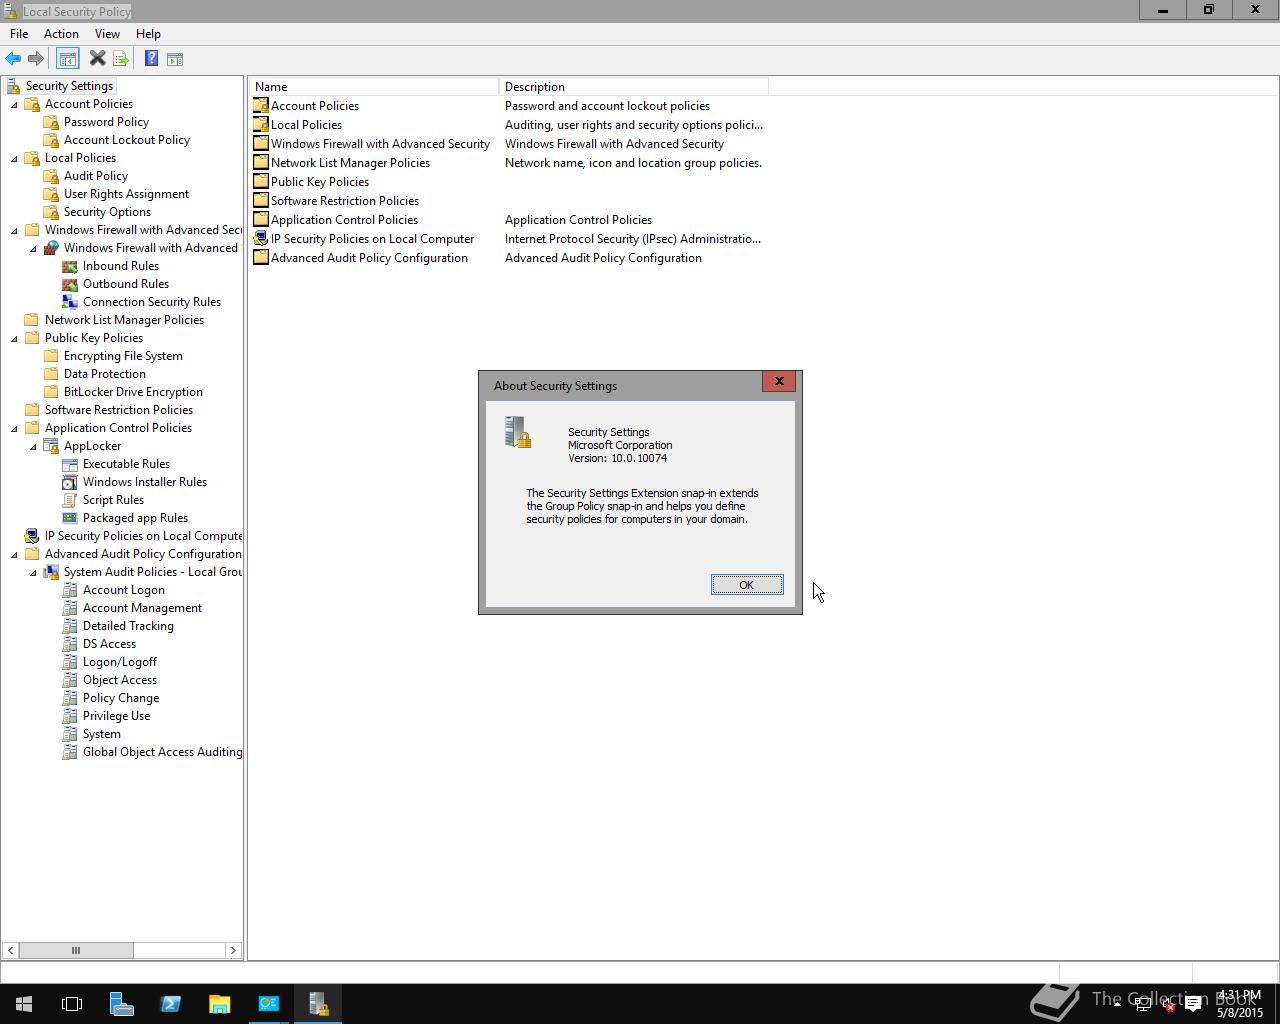Launch PowerShell from the taskbar
The width and height of the screenshot is (1280, 1024).
pyautogui.click(x=170, y=1004)
